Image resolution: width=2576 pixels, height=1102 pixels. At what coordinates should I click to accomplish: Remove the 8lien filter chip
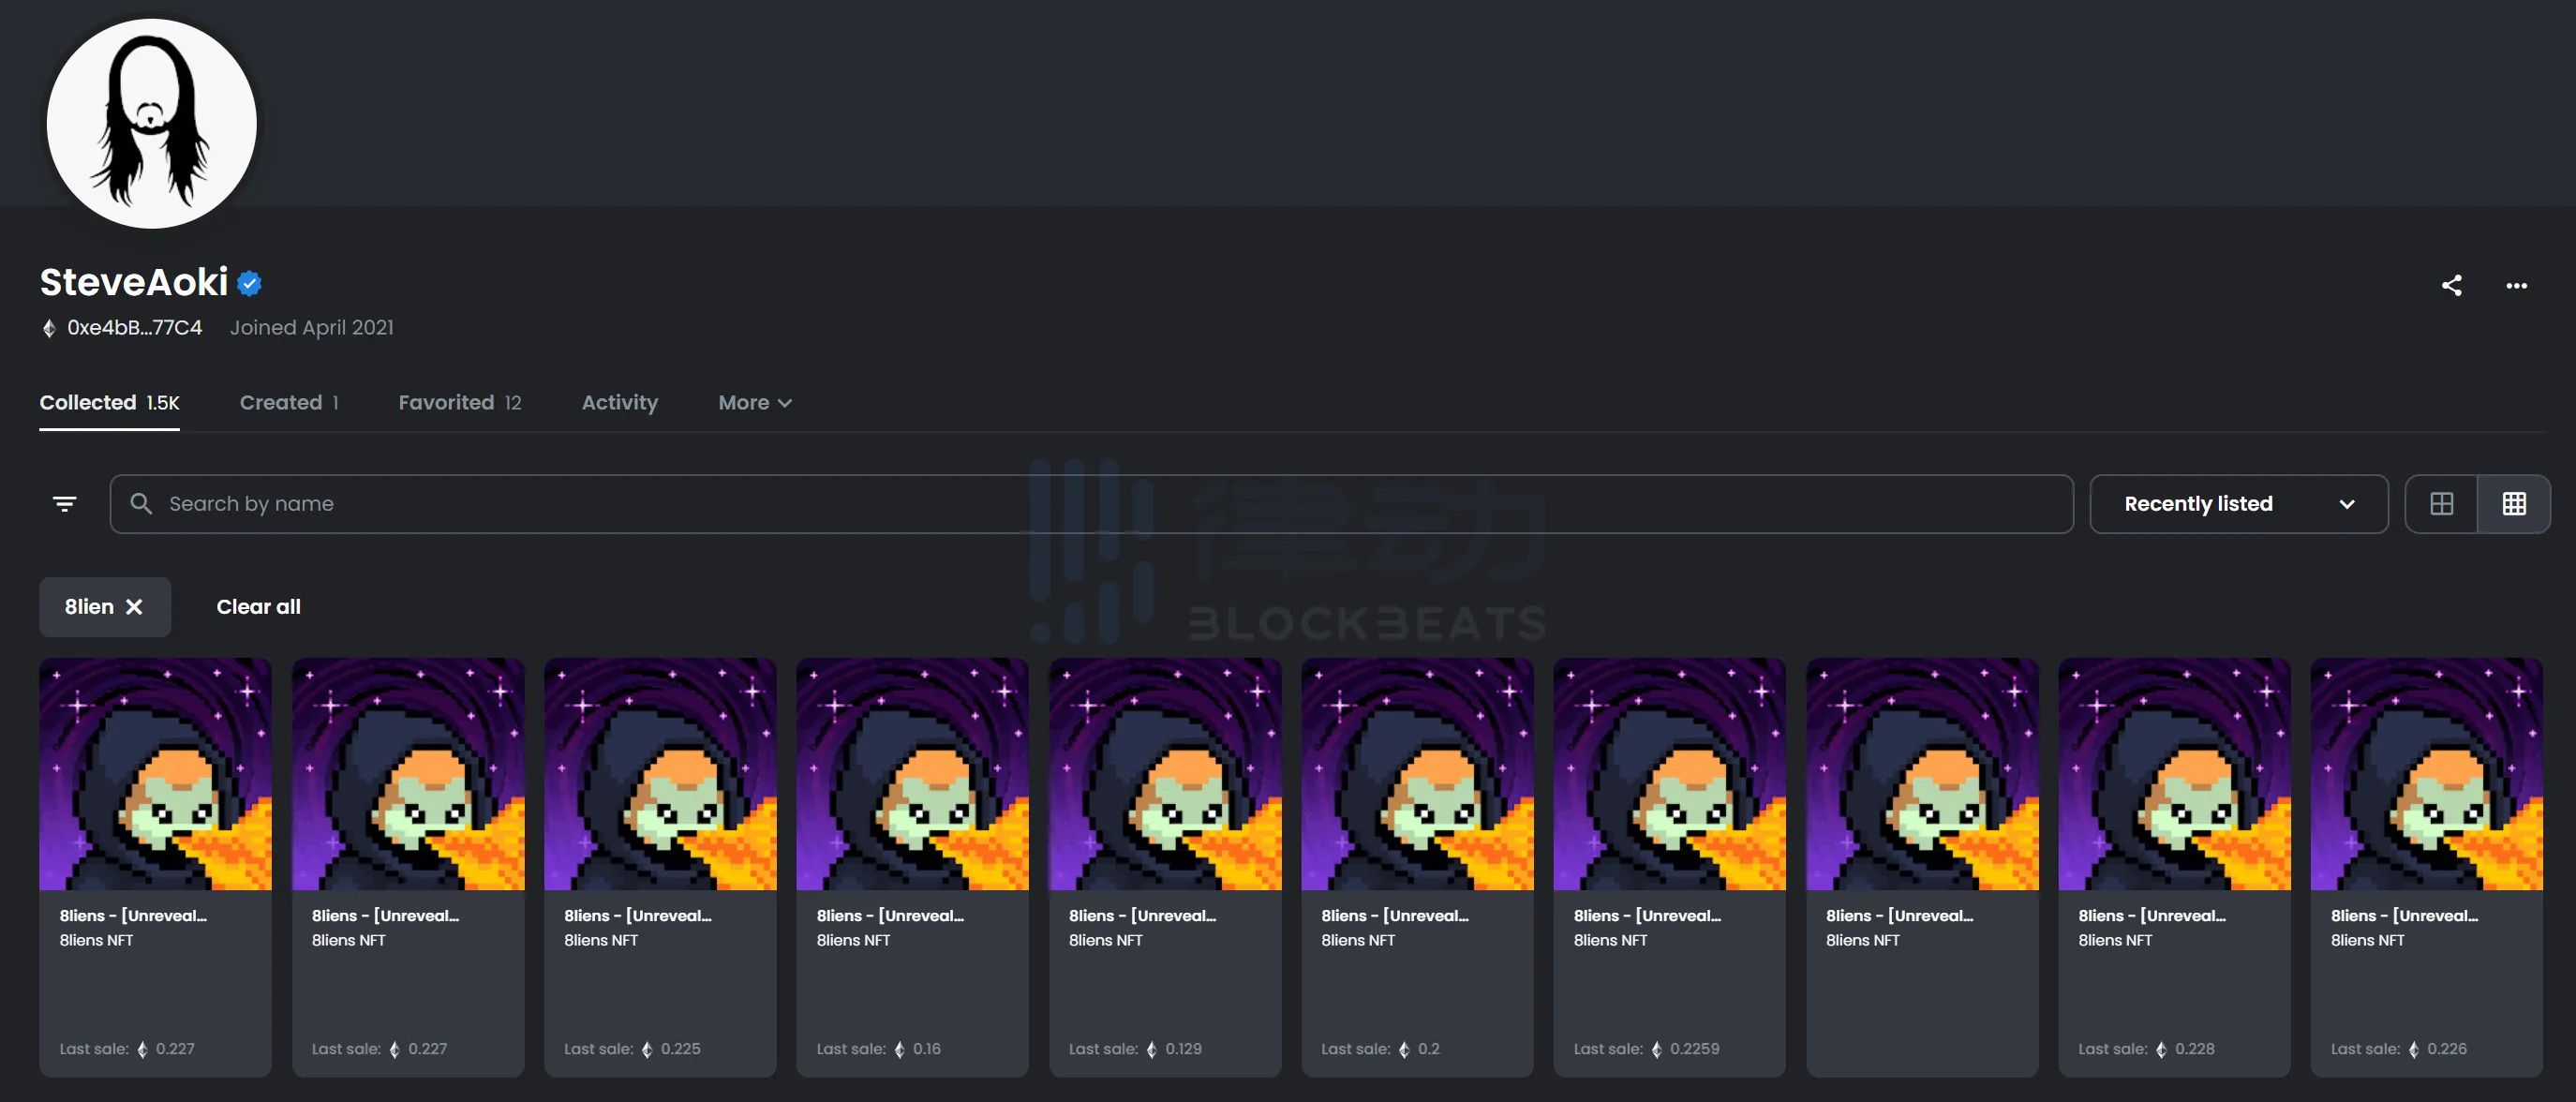click(134, 607)
